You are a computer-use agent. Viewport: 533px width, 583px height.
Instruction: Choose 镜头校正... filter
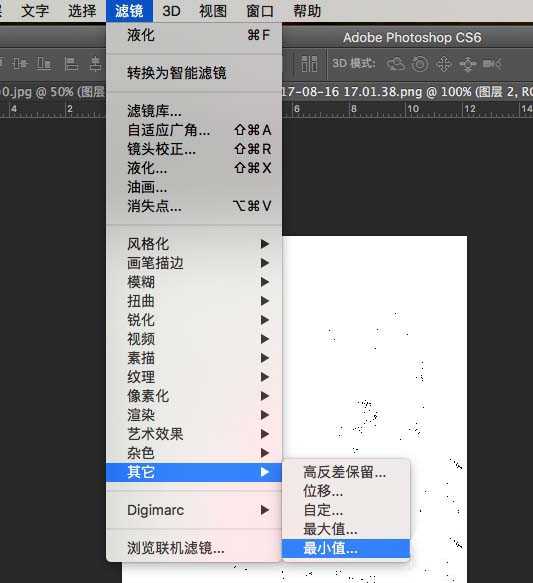pos(194,149)
